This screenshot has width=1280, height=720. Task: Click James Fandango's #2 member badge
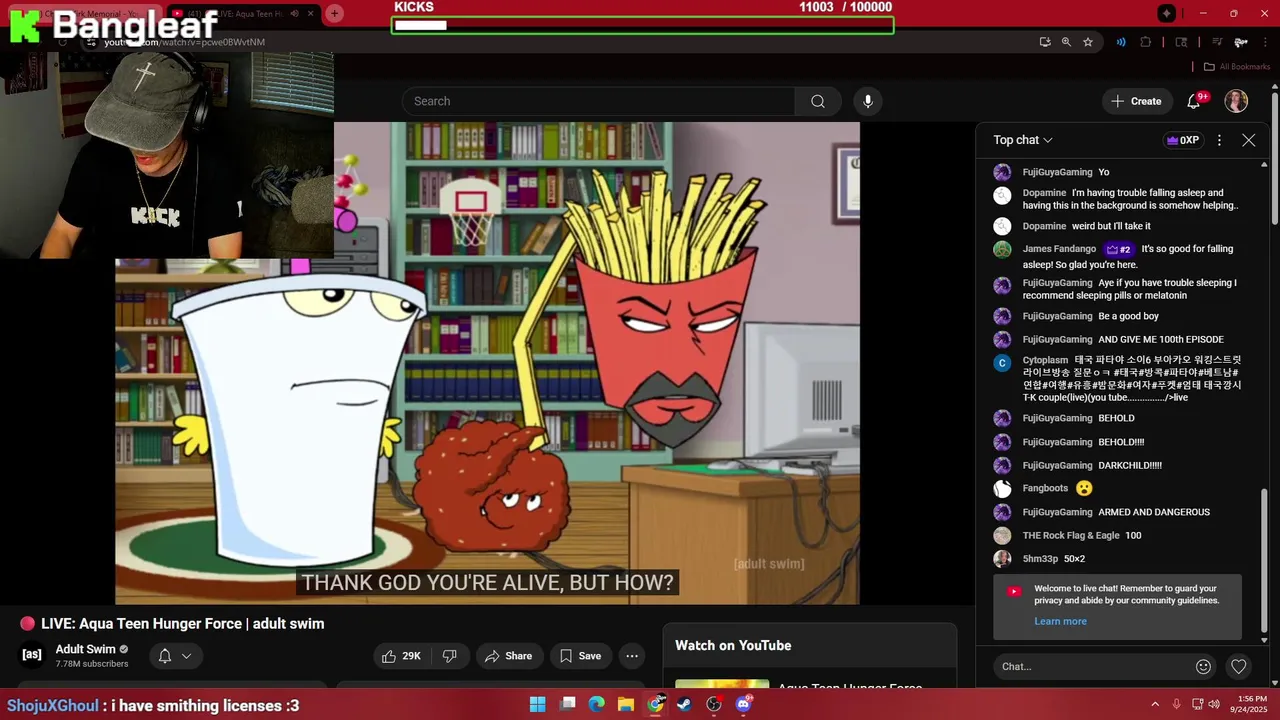point(1119,249)
